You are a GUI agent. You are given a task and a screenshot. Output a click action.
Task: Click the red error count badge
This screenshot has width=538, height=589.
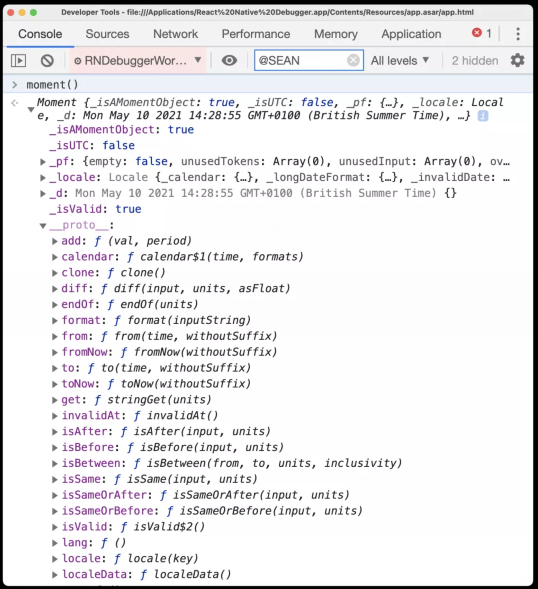482,33
